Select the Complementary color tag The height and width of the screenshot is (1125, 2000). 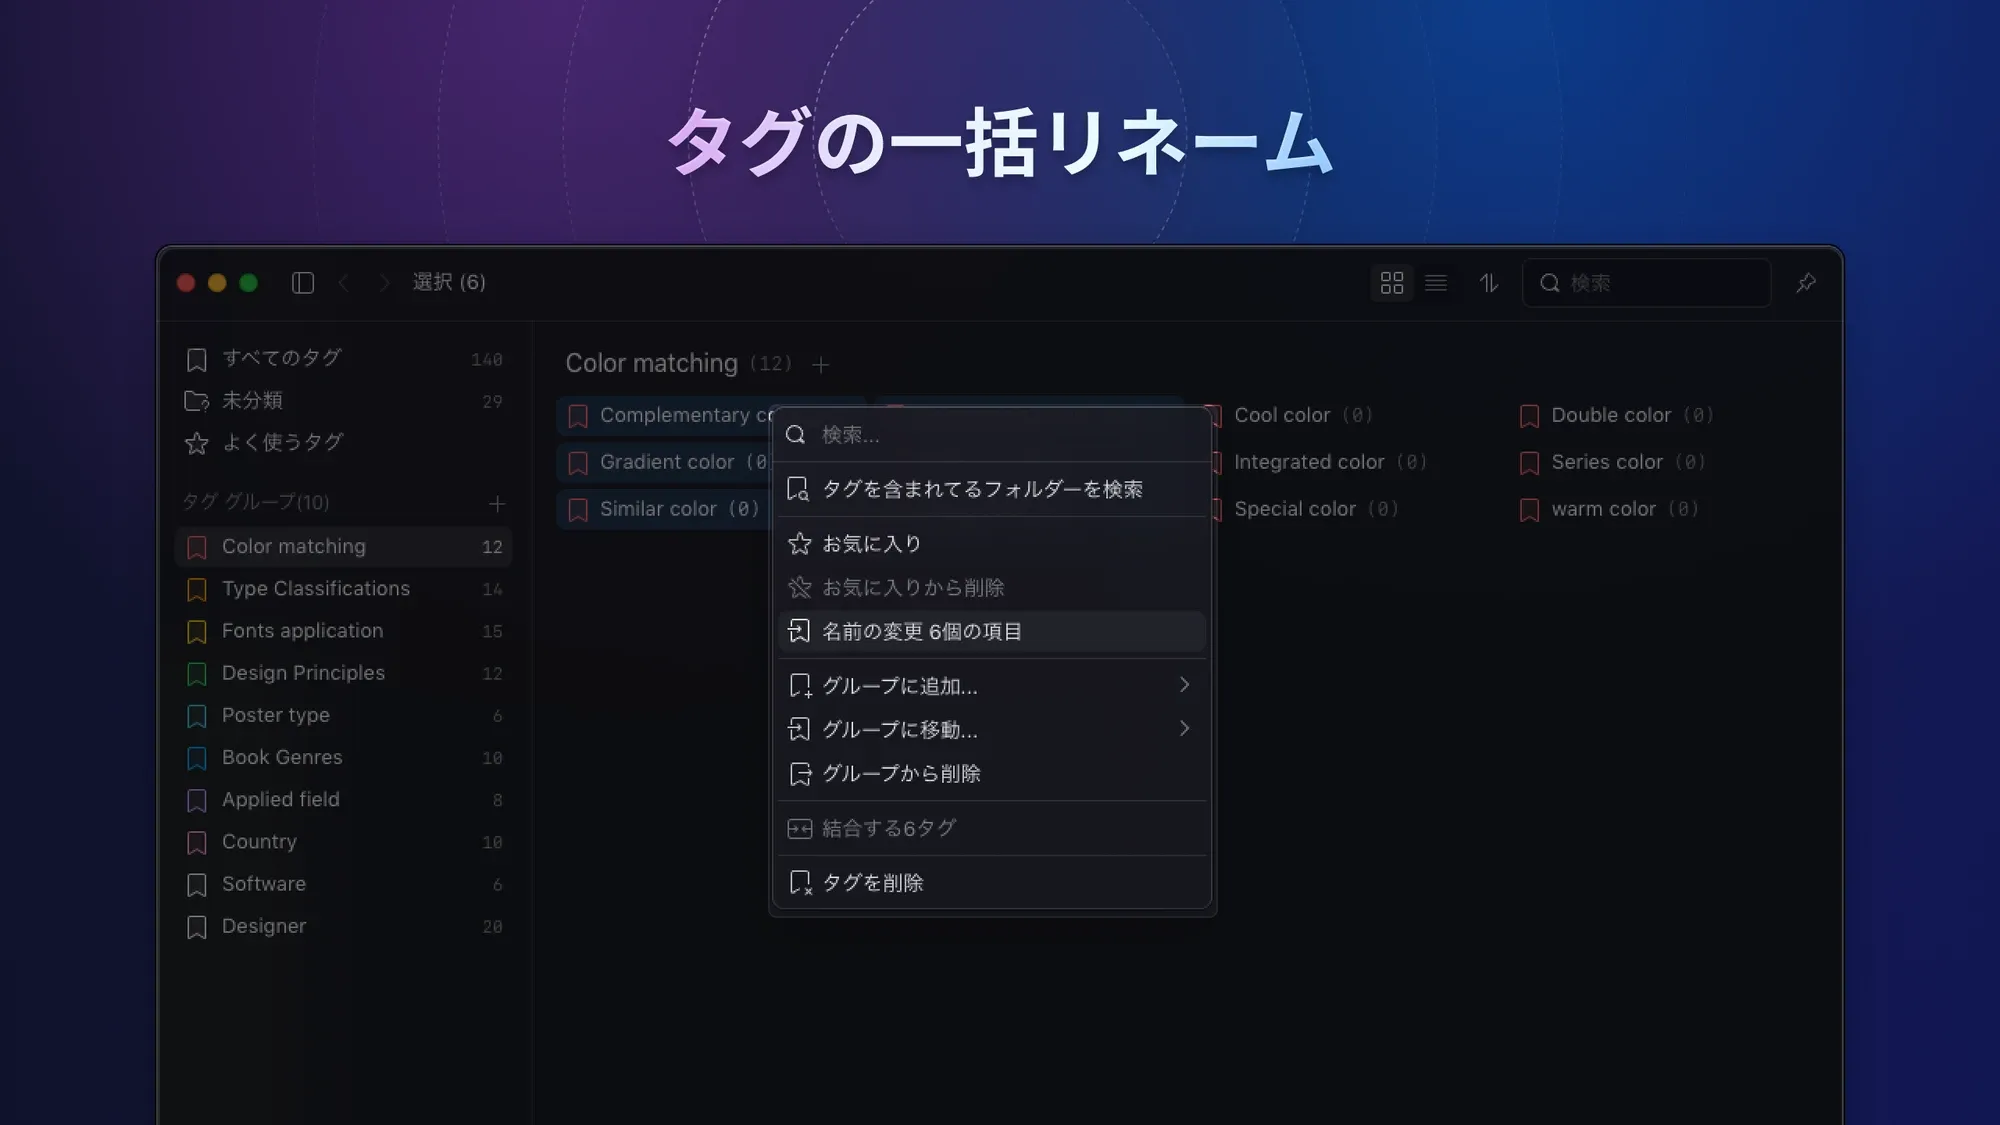(x=665, y=415)
